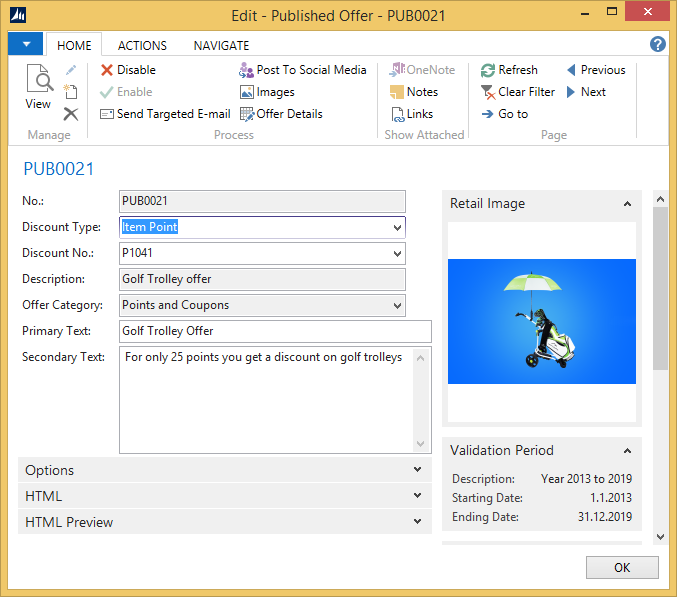Click the Primary Text input field

point(275,331)
